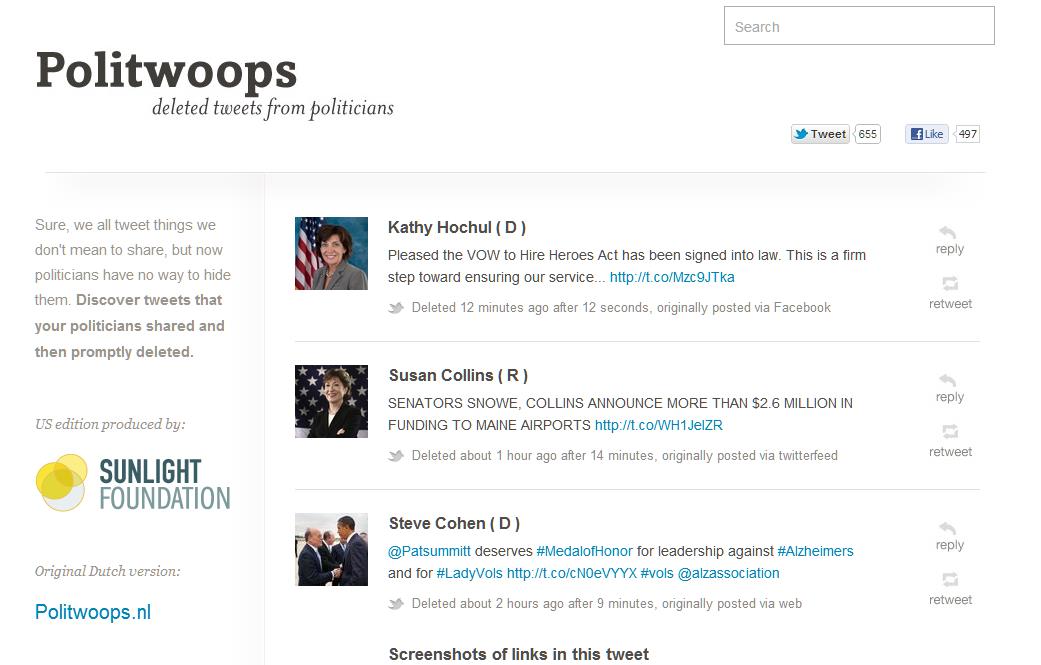Open Susan Collins' profile photo
Screen dimensions: 1041x665
coord(331,401)
